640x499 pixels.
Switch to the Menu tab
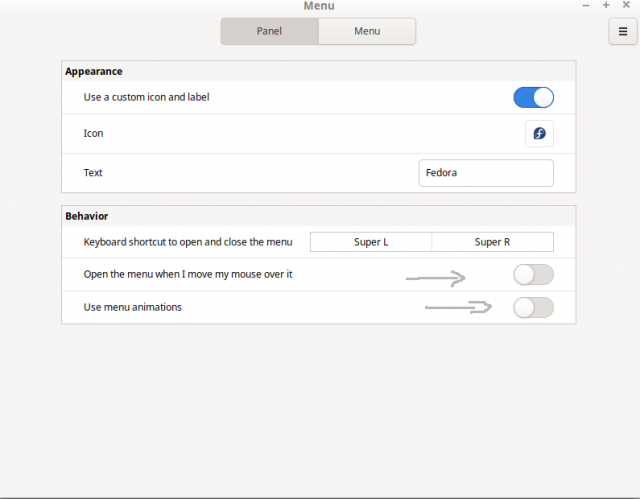367,31
